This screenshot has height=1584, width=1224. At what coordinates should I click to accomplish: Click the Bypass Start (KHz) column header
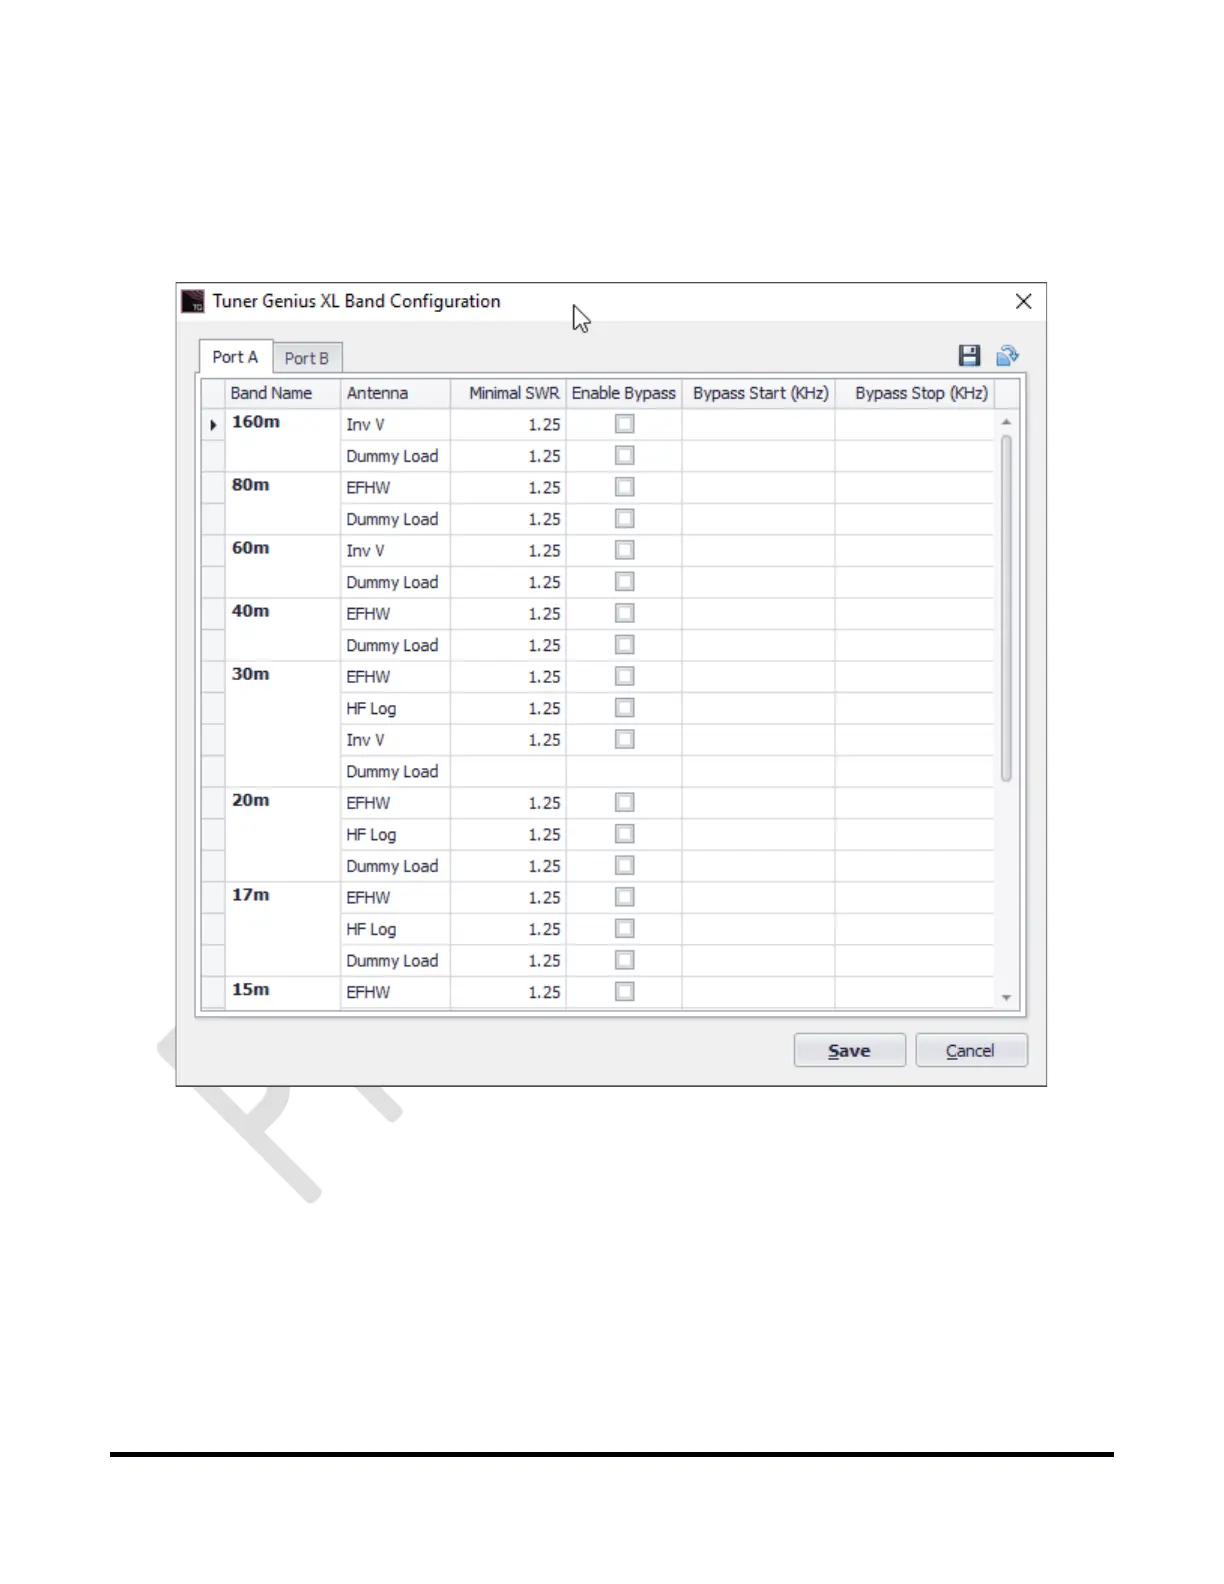click(x=759, y=393)
